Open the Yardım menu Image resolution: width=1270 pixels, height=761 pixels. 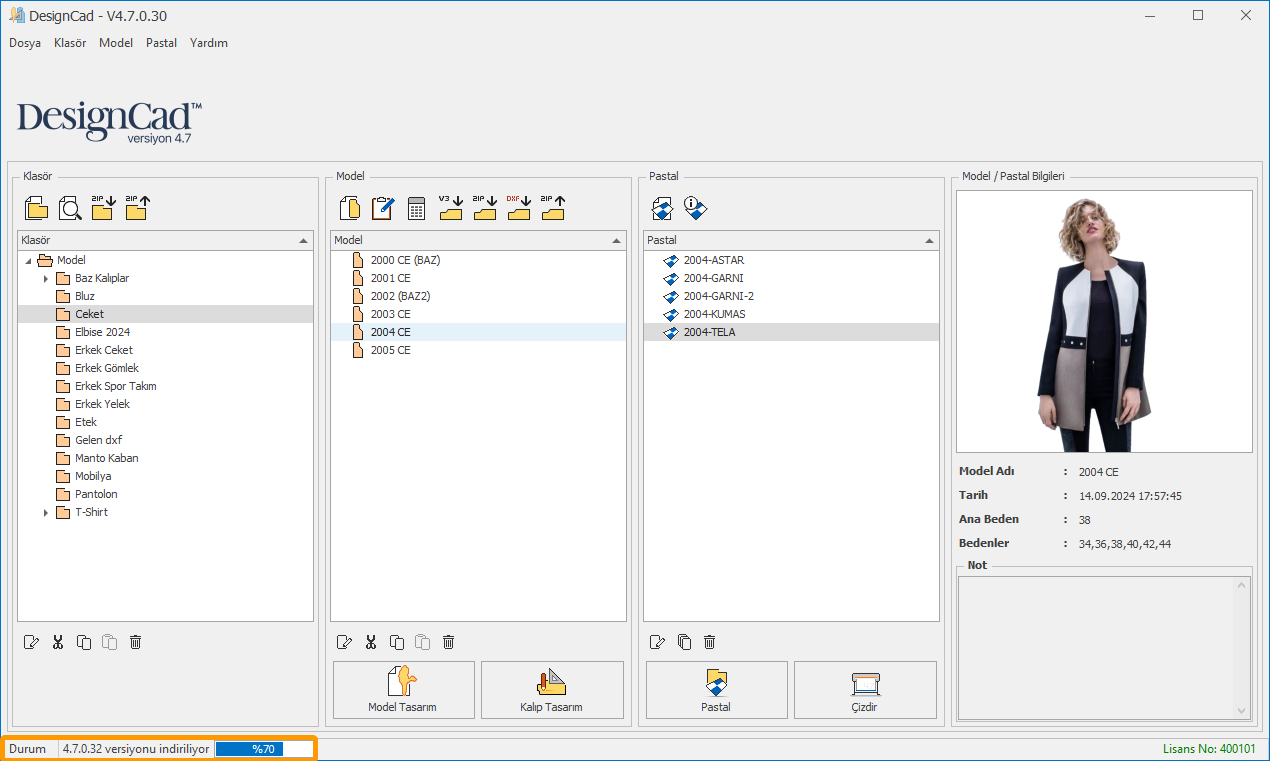[209, 43]
